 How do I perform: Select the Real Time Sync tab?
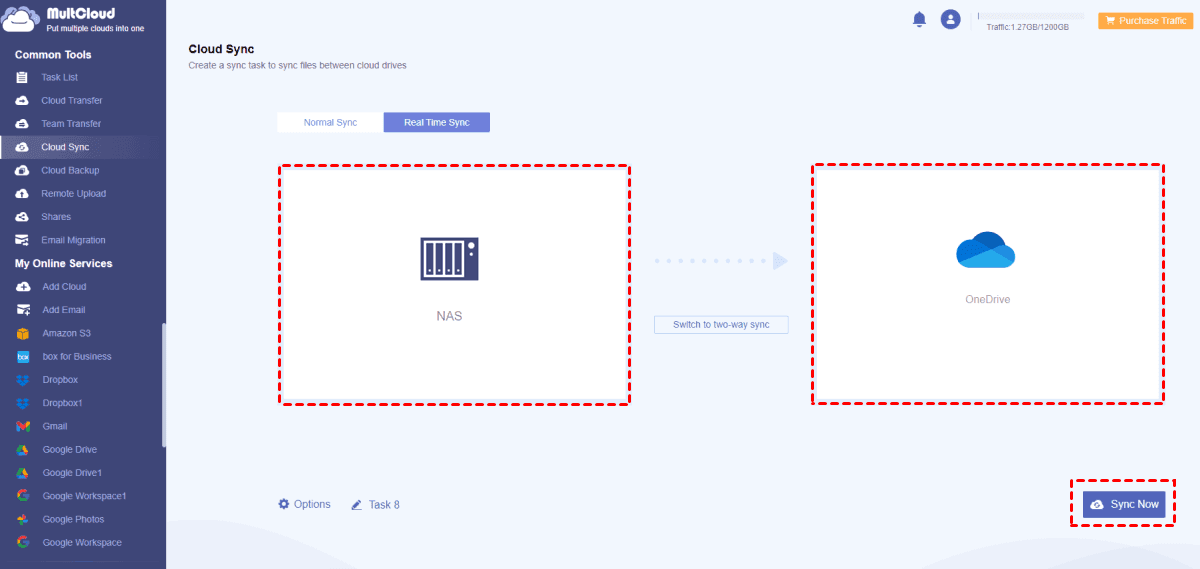(x=437, y=122)
